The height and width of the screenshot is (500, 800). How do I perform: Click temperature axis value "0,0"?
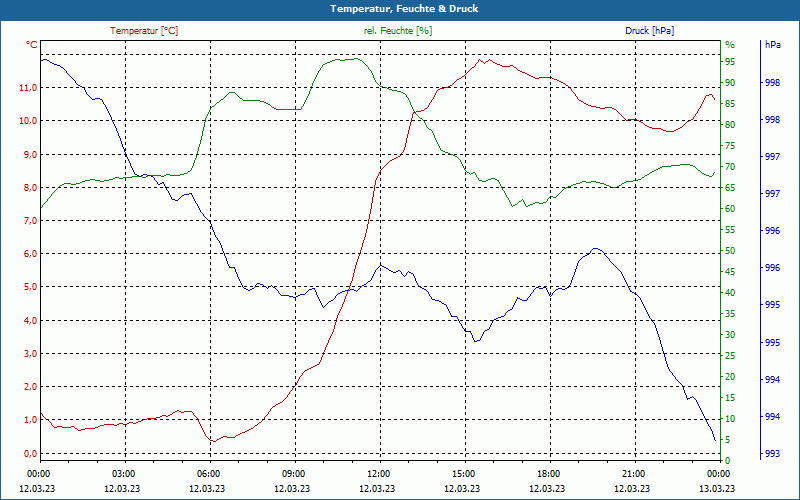coord(30,454)
